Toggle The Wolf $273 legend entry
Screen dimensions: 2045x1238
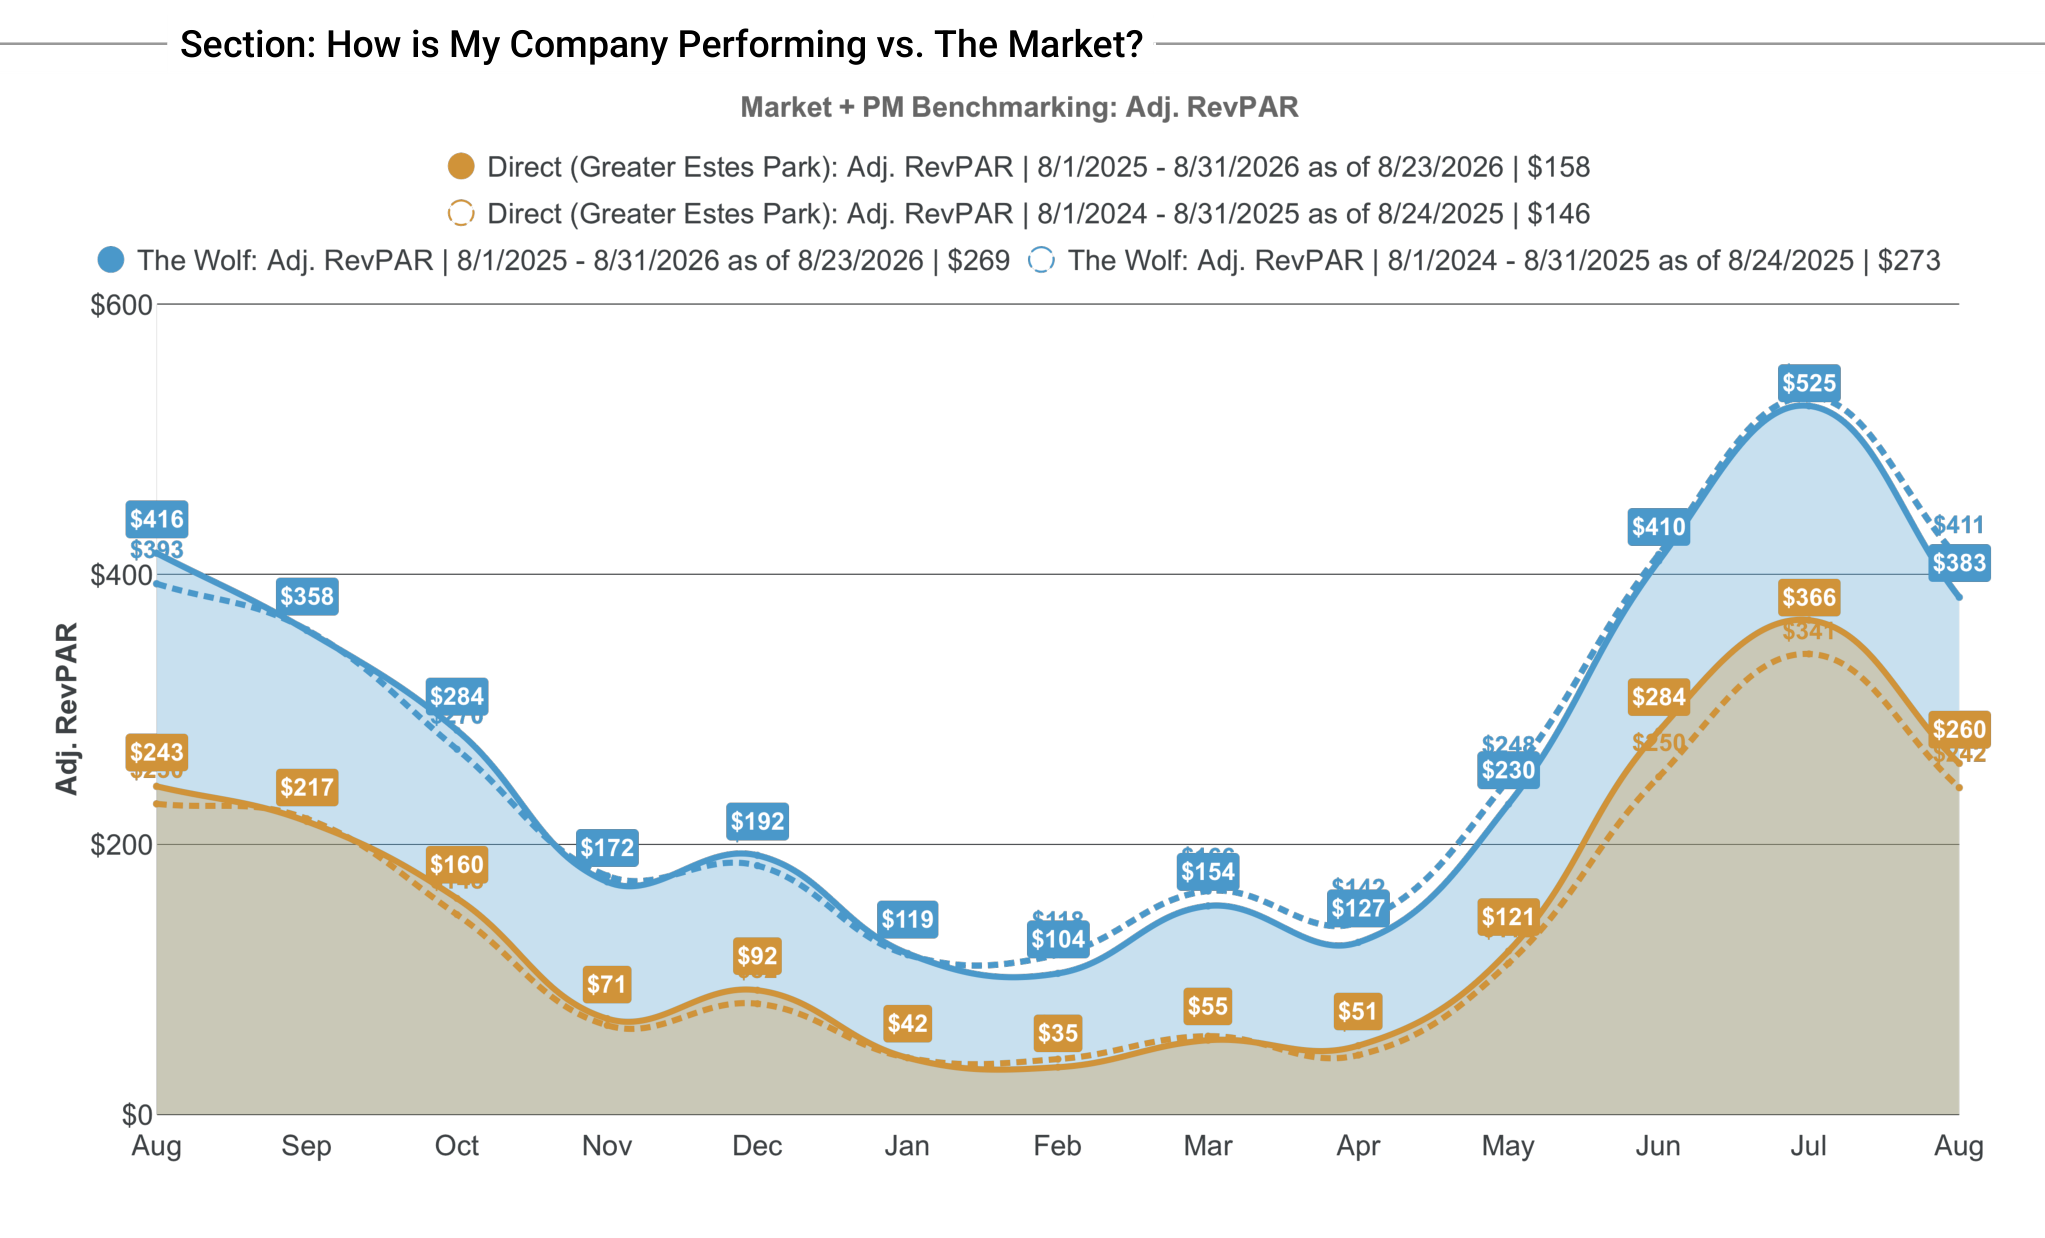pos(1485,260)
